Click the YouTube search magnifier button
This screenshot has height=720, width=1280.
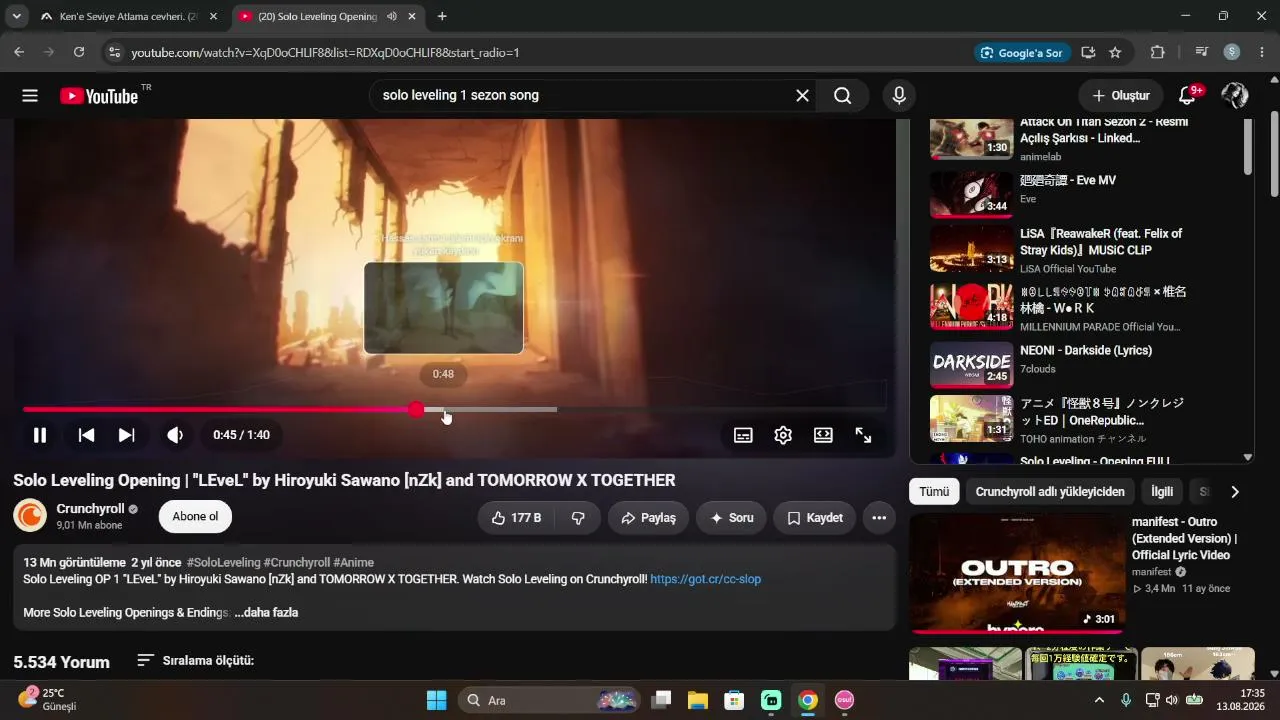point(843,96)
